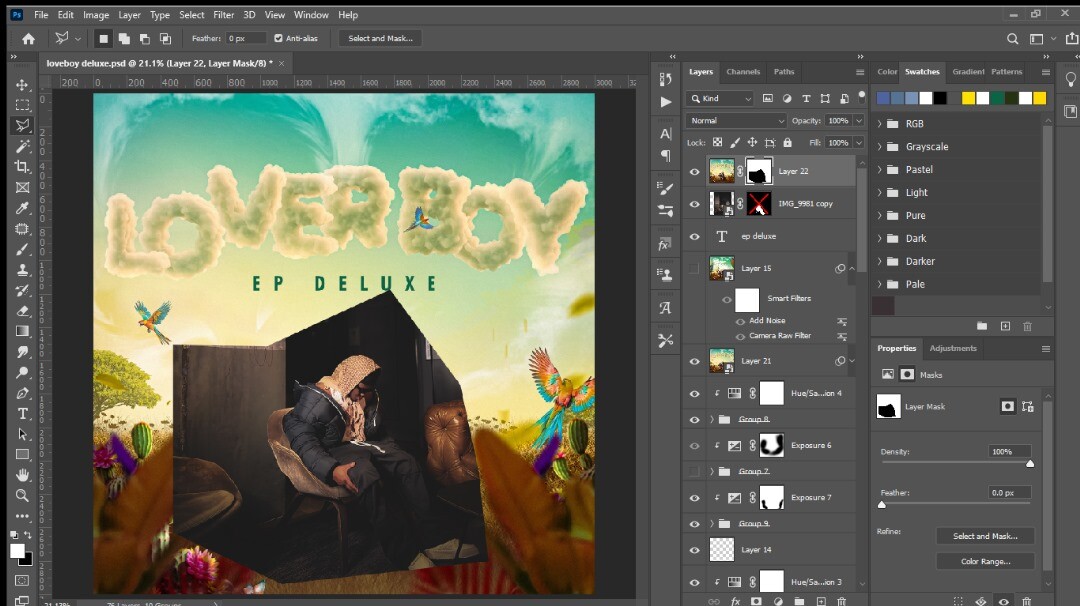Show the hidden Layer 15

point(694,269)
